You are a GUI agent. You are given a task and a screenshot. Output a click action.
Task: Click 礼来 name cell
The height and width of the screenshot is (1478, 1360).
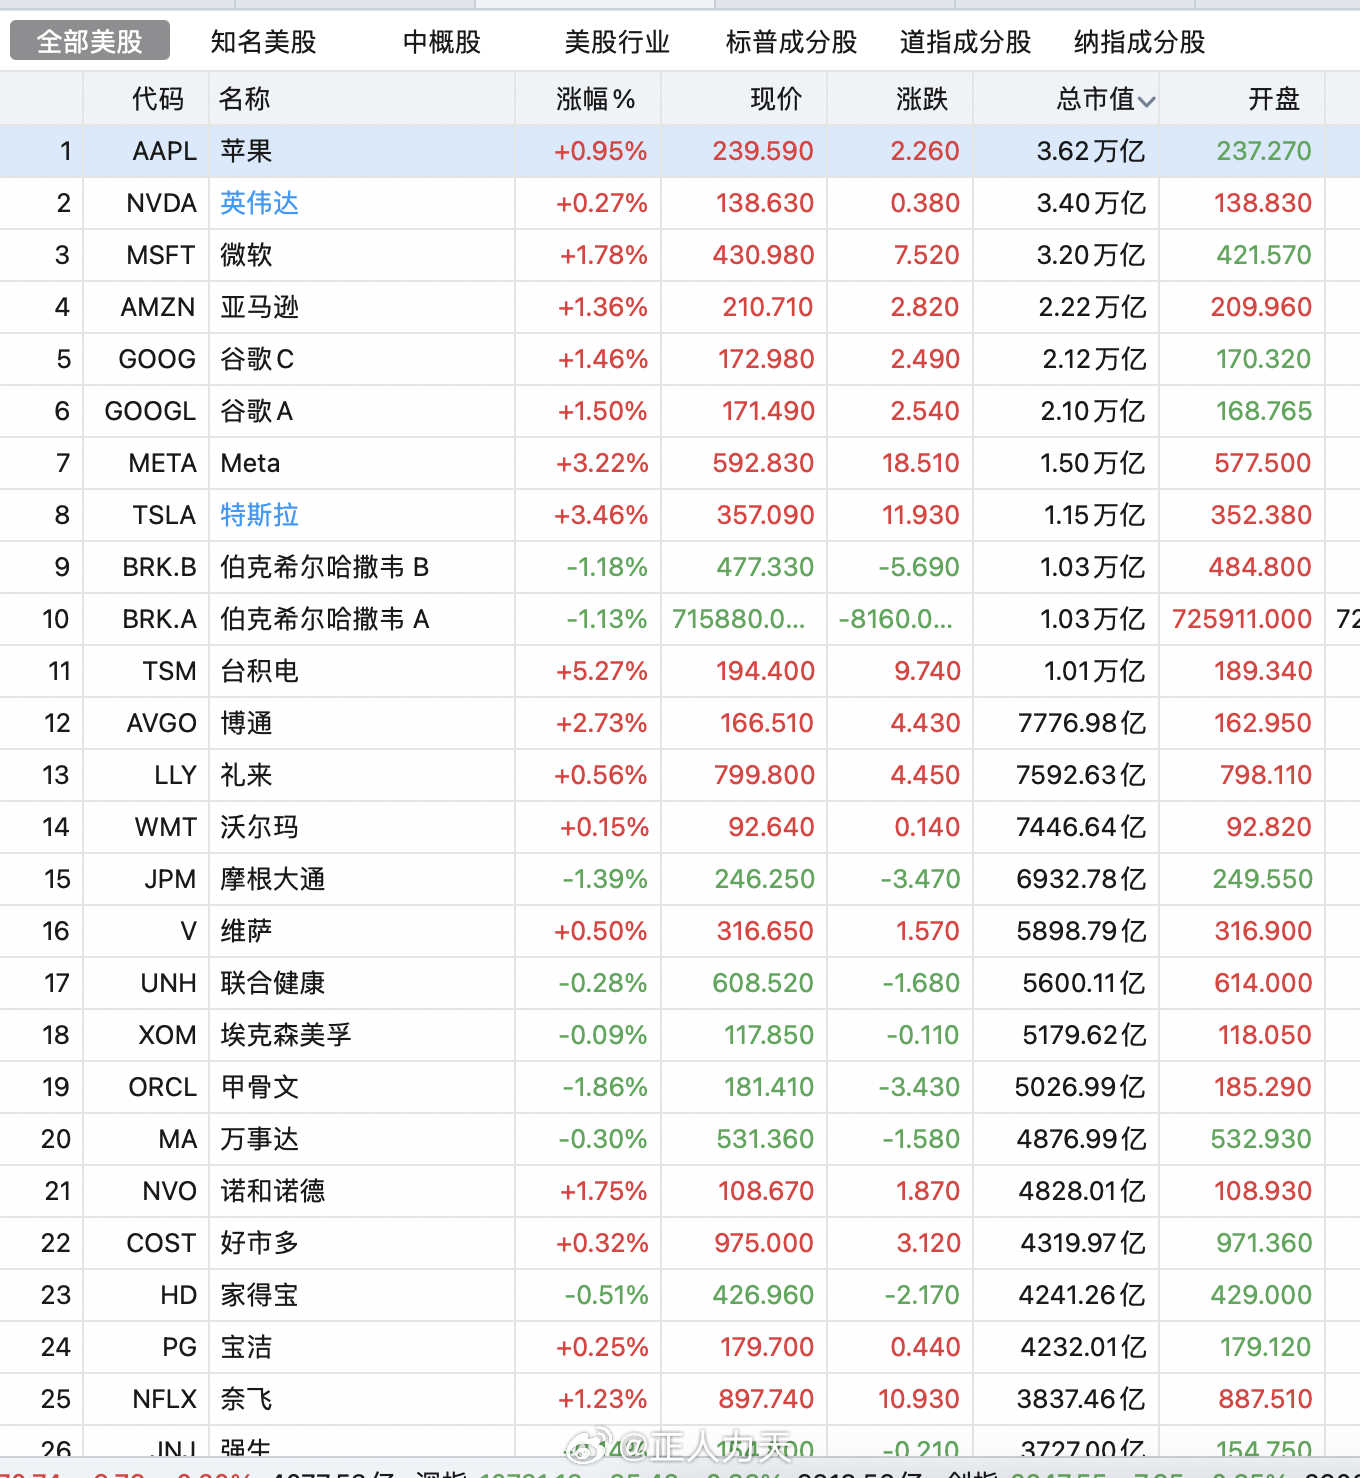[x=246, y=775]
